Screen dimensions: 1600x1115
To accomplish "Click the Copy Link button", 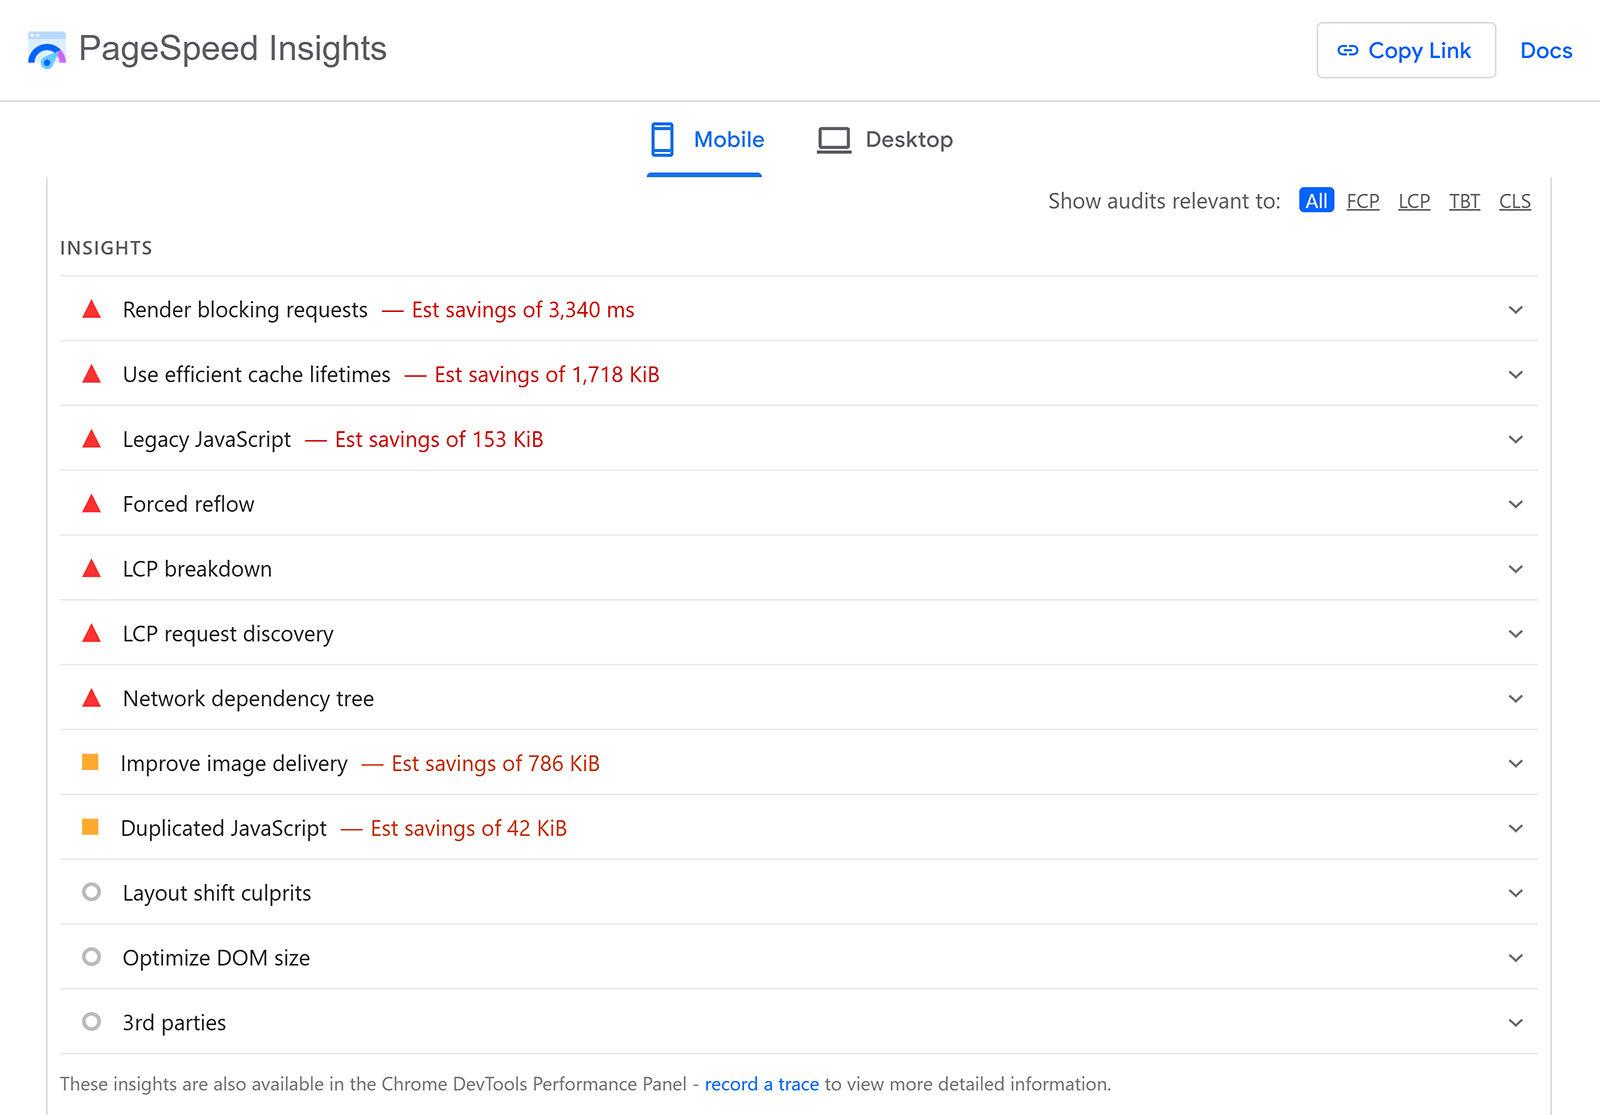I will tap(1405, 50).
